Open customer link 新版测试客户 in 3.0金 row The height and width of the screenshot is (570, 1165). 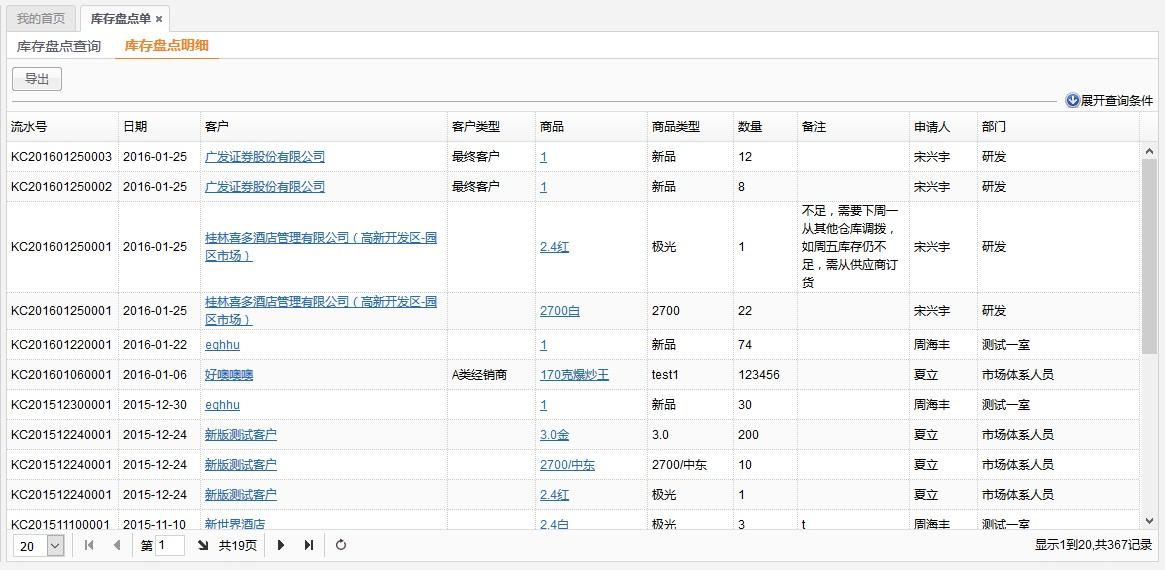[240, 435]
